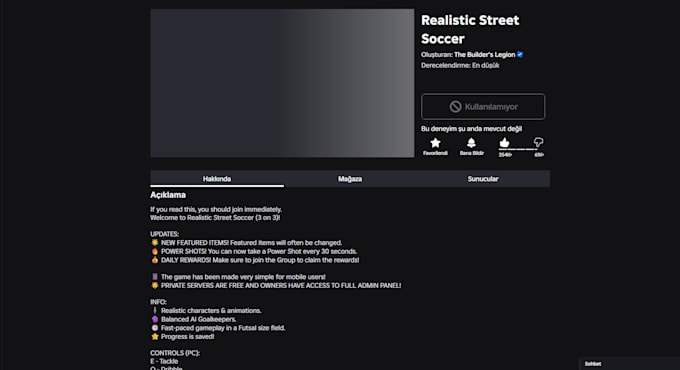Open the Sunucular tab
The height and width of the screenshot is (370, 680).
(x=483, y=179)
